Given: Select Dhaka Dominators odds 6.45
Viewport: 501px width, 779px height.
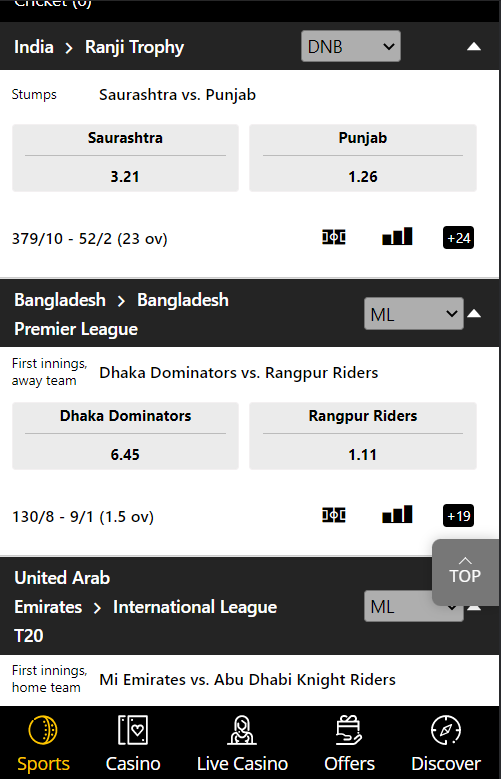Looking at the screenshot, I should pos(125,436).
